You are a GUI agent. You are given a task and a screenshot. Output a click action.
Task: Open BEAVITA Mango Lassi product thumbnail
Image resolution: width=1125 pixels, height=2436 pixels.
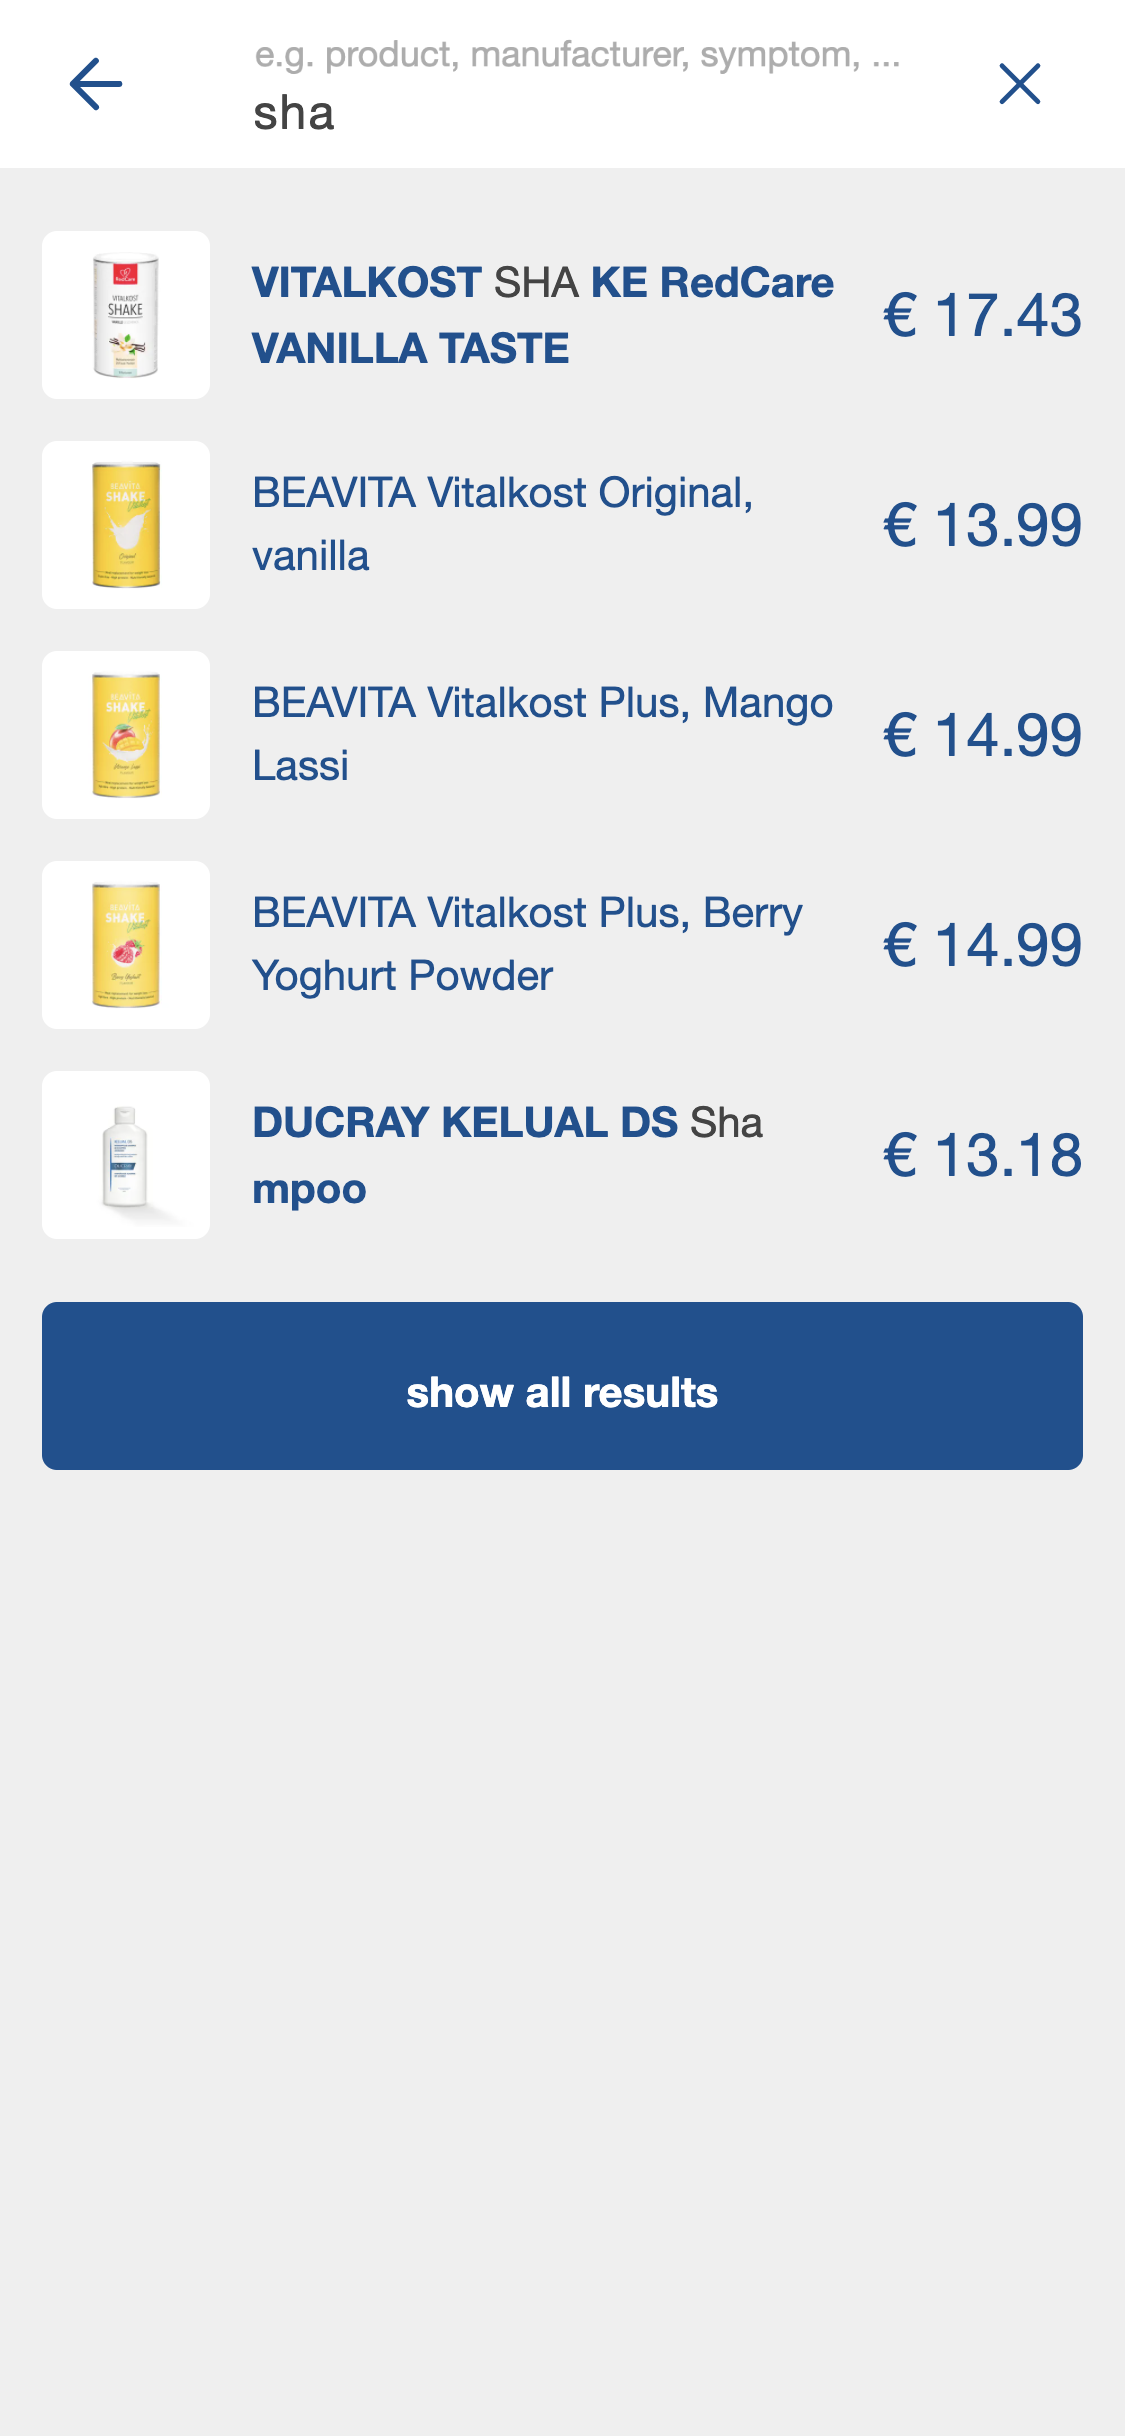[126, 735]
